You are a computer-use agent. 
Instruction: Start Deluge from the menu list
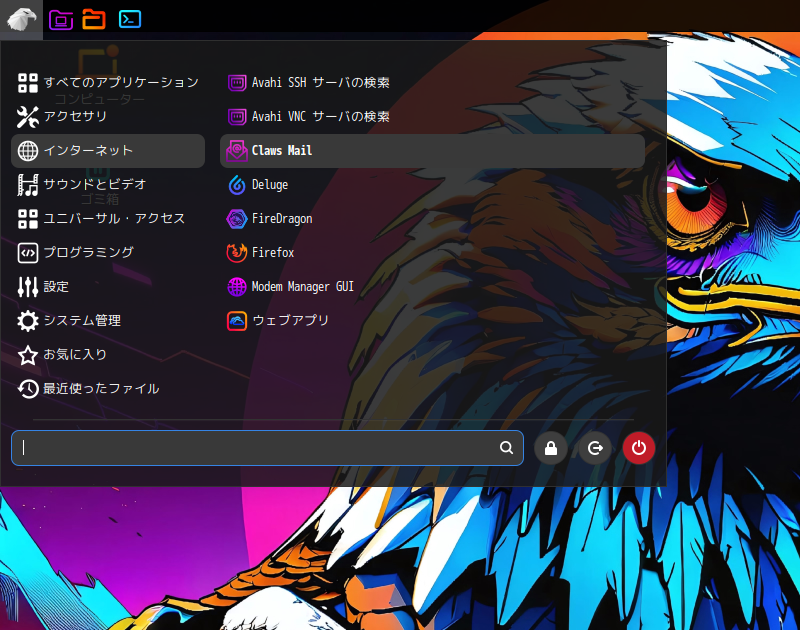click(432, 185)
